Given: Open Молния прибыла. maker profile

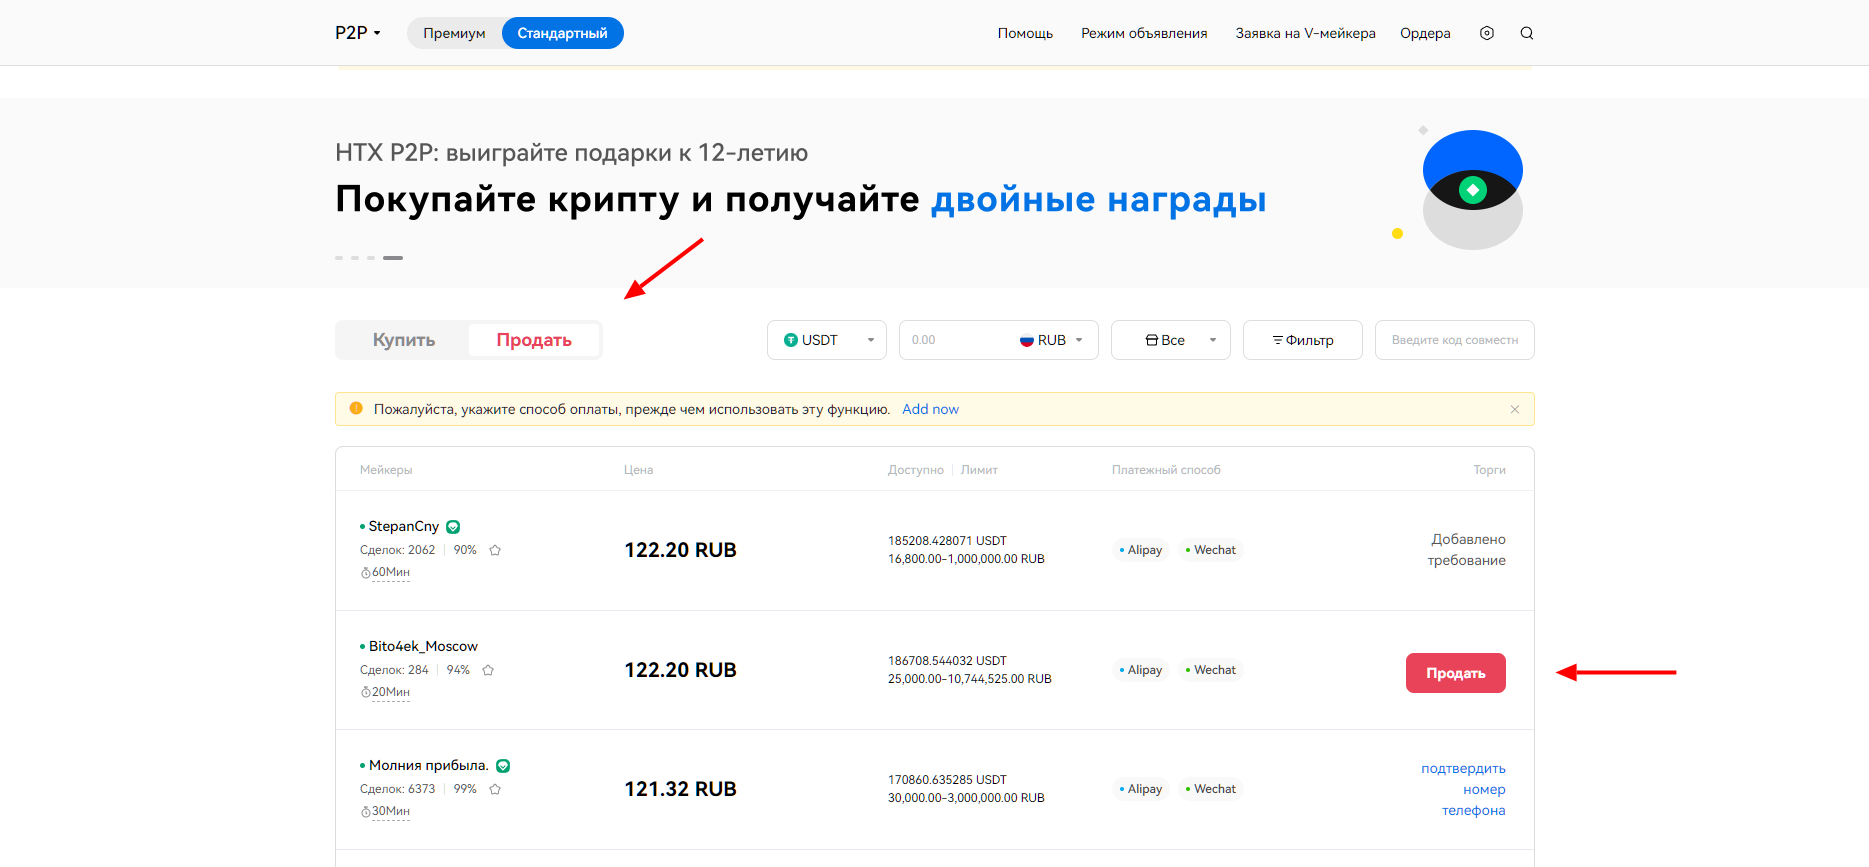Looking at the screenshot, I should pyautogui.click(x=428, y=765).
